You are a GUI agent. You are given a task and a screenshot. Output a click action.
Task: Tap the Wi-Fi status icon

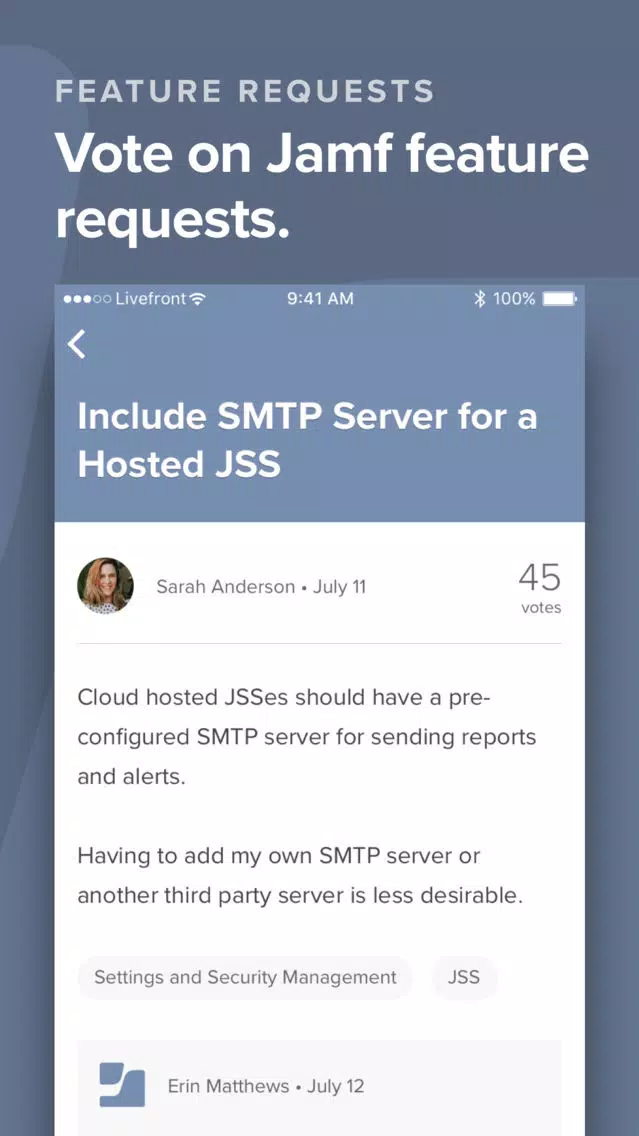[197, 298]
